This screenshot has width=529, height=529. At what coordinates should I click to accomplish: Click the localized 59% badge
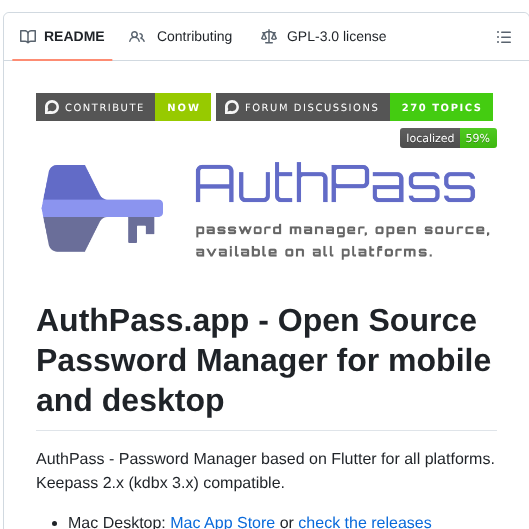pyautogui.click(x=448, y=138)
